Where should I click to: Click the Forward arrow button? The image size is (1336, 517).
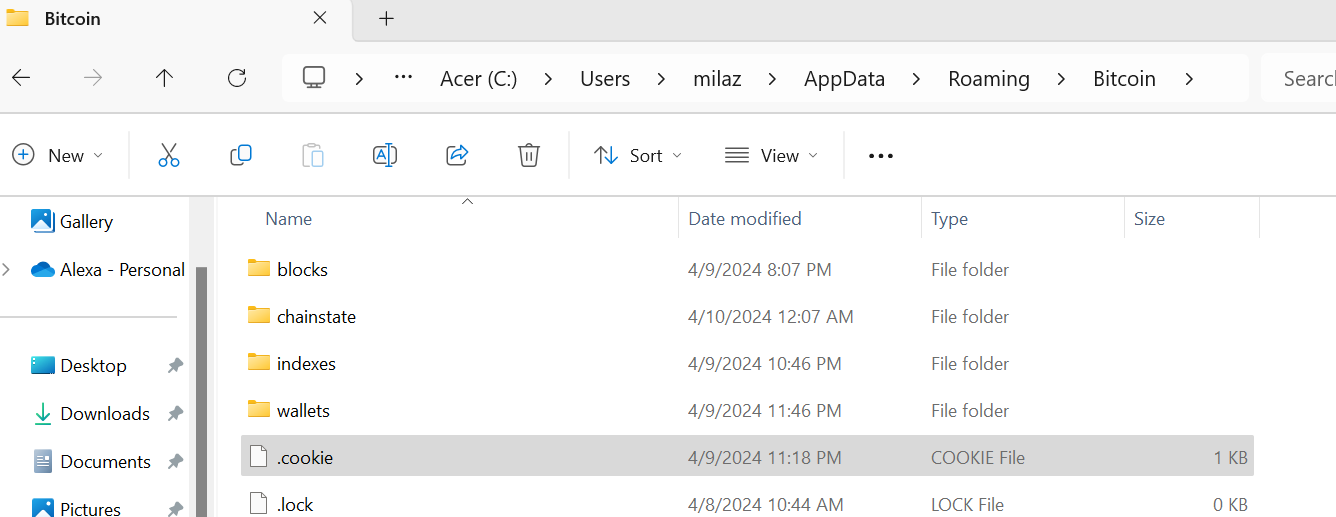coord(93,78)
